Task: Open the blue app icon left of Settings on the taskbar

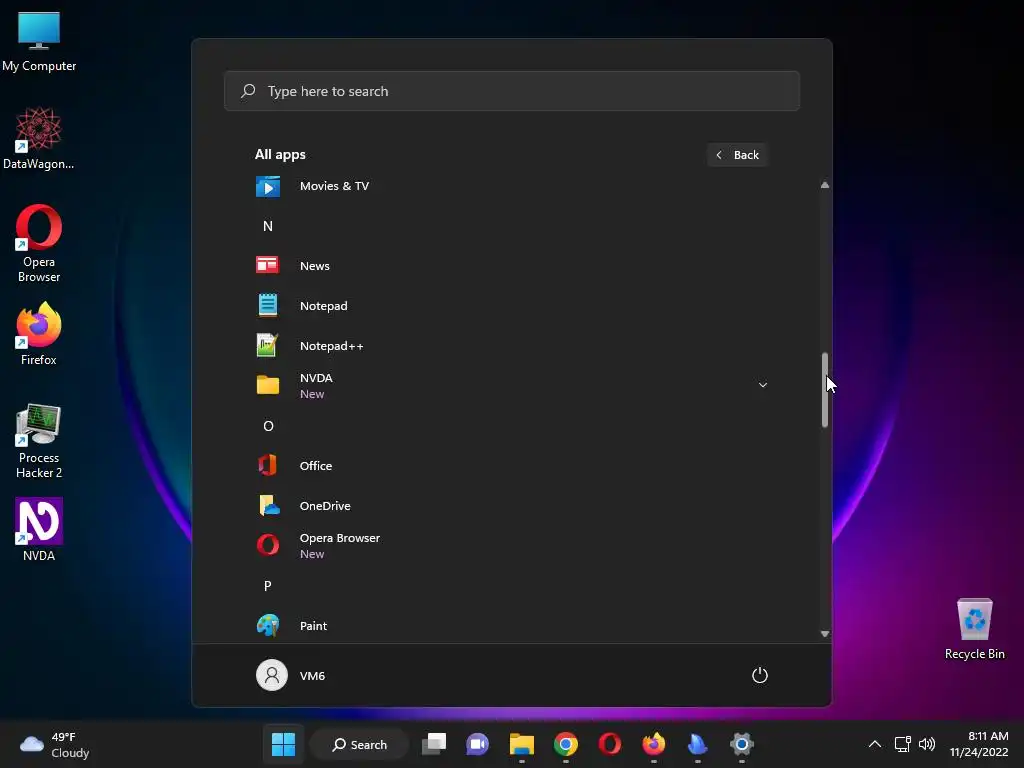Action: (697, 744)
